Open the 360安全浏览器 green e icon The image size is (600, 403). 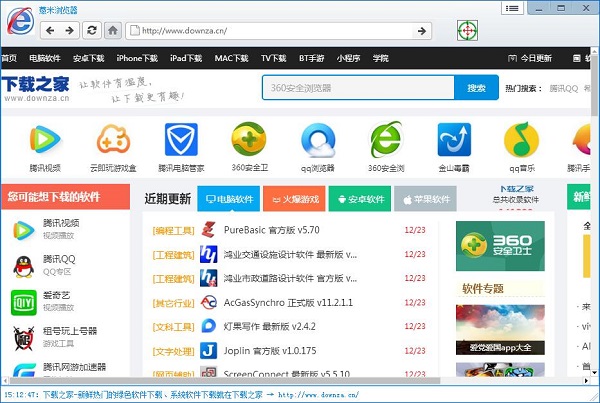tap(386, 139)
